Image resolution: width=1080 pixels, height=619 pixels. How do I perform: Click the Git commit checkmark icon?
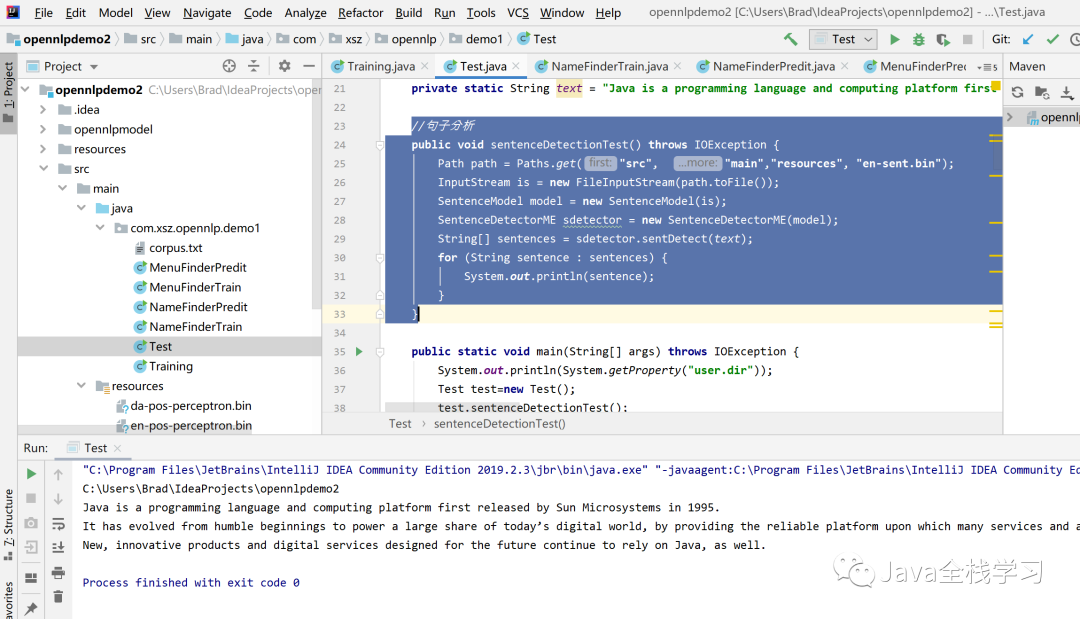1052,39
